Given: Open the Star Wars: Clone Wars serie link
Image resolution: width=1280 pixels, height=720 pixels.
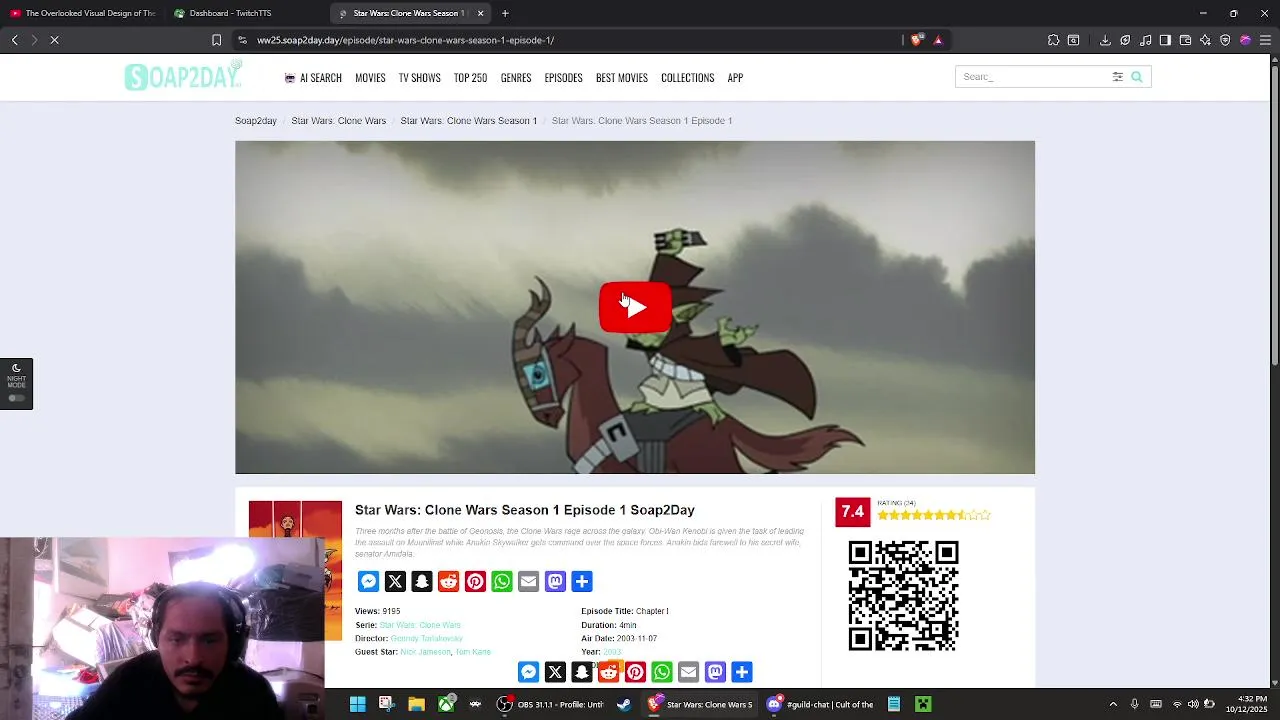Looking at the screenshot, I should tap(420, 625).
